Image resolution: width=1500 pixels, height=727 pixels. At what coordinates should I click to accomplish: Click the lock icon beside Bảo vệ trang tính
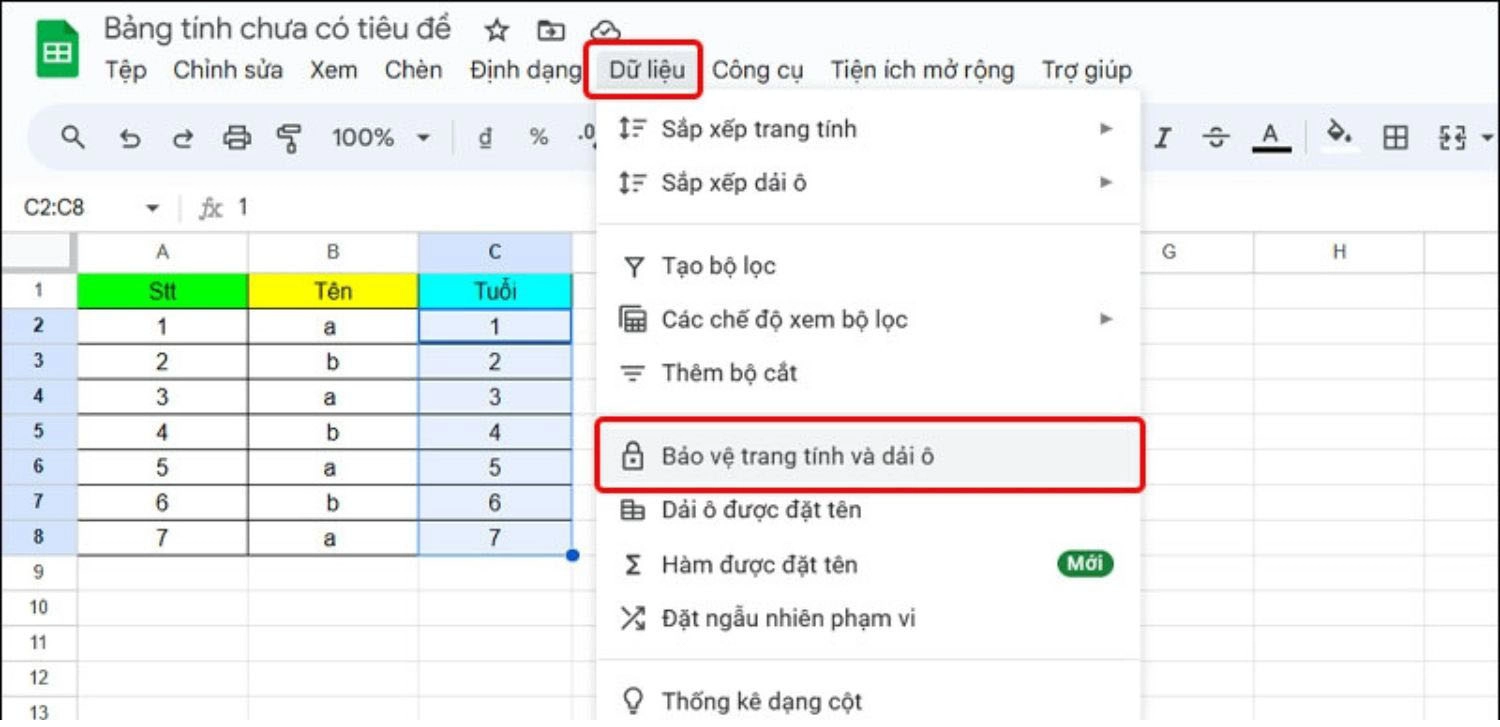tap(632, 457)
